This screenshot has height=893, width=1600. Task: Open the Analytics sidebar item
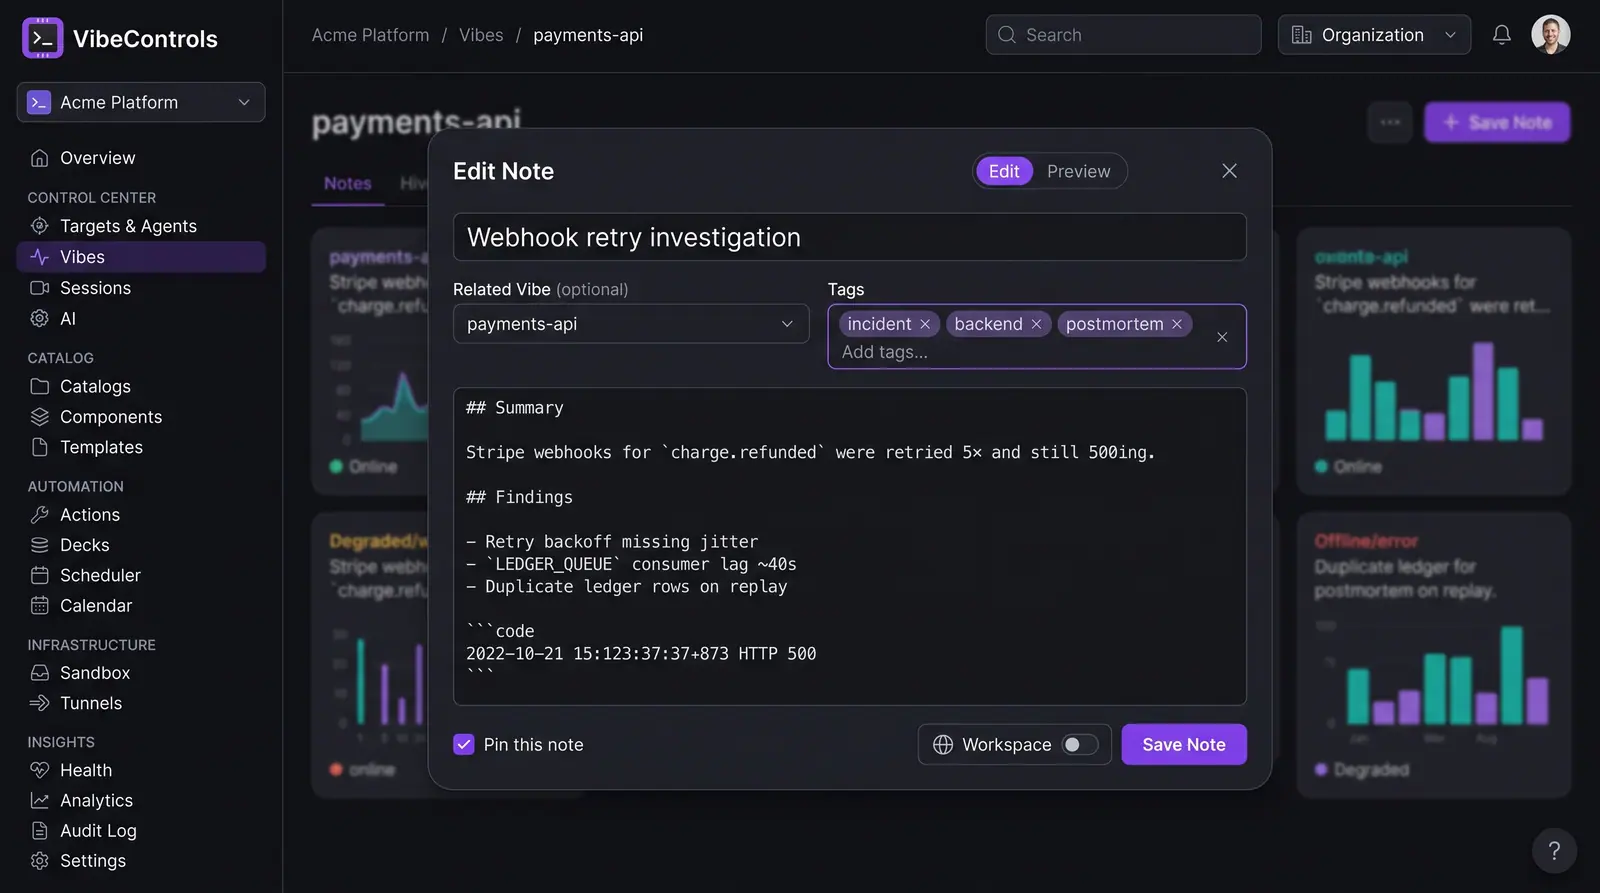(x=141, y=801)
